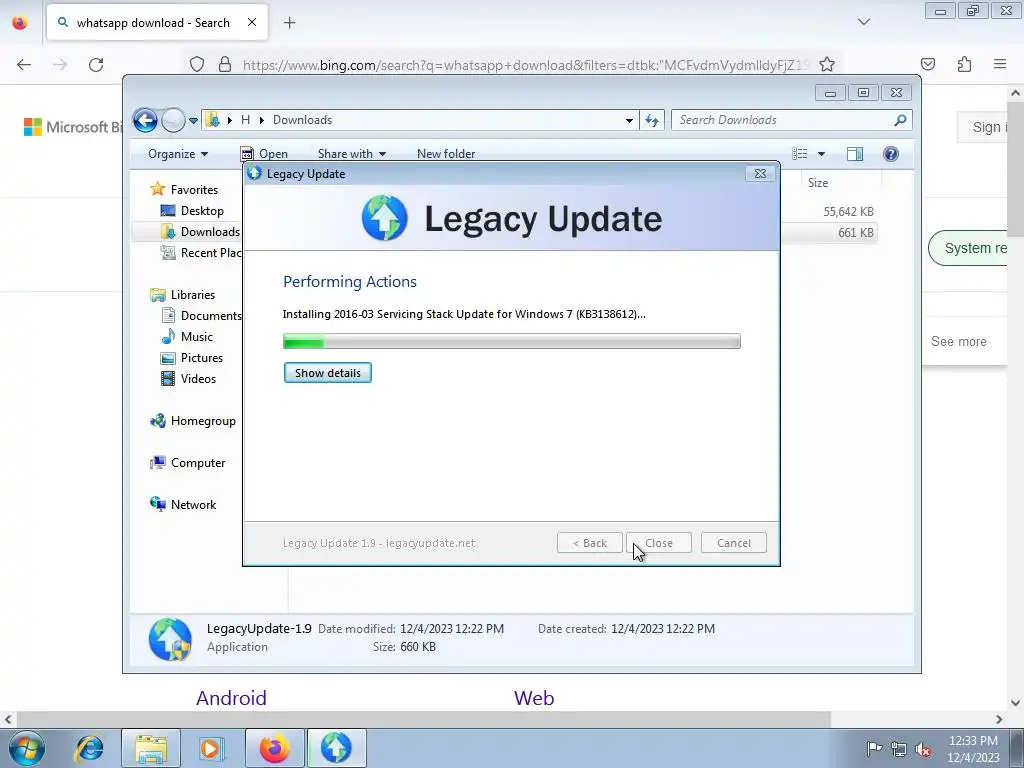
Task: Click See more on Bing page
Action: click(959, 342)
